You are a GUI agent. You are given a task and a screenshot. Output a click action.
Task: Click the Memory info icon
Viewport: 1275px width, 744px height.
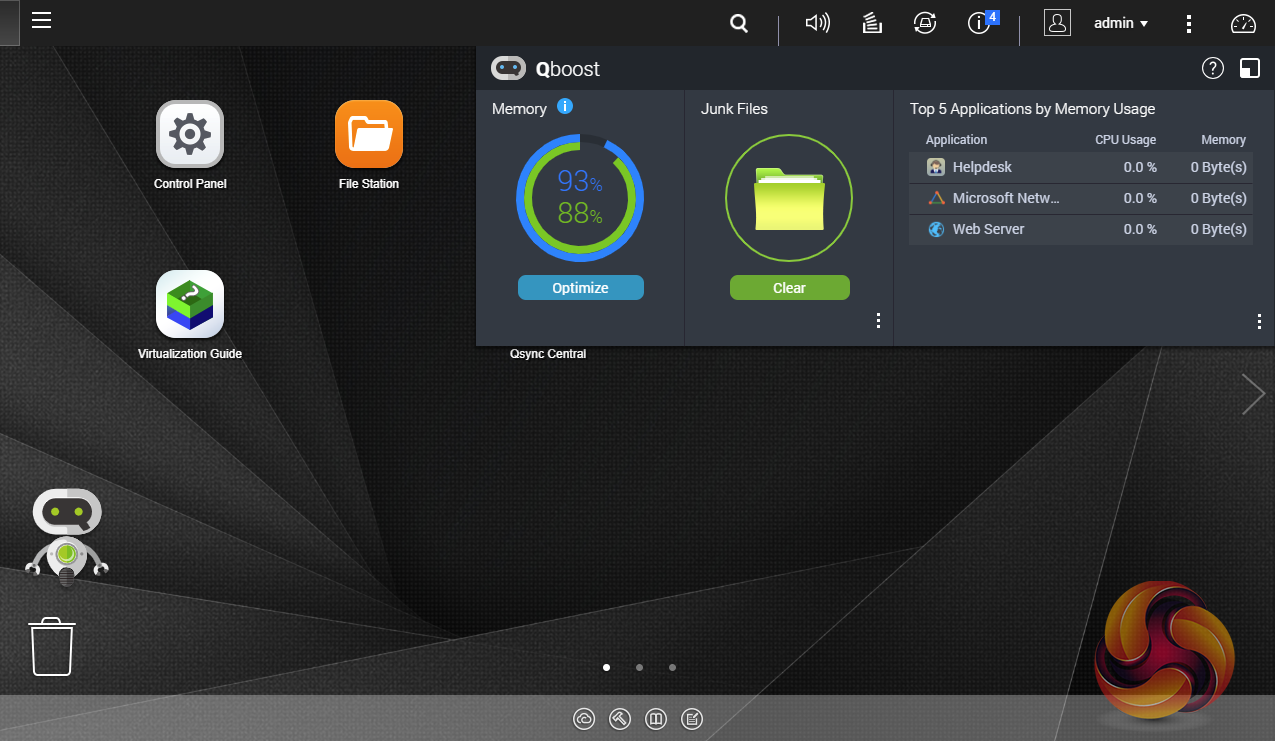[565, 106]
